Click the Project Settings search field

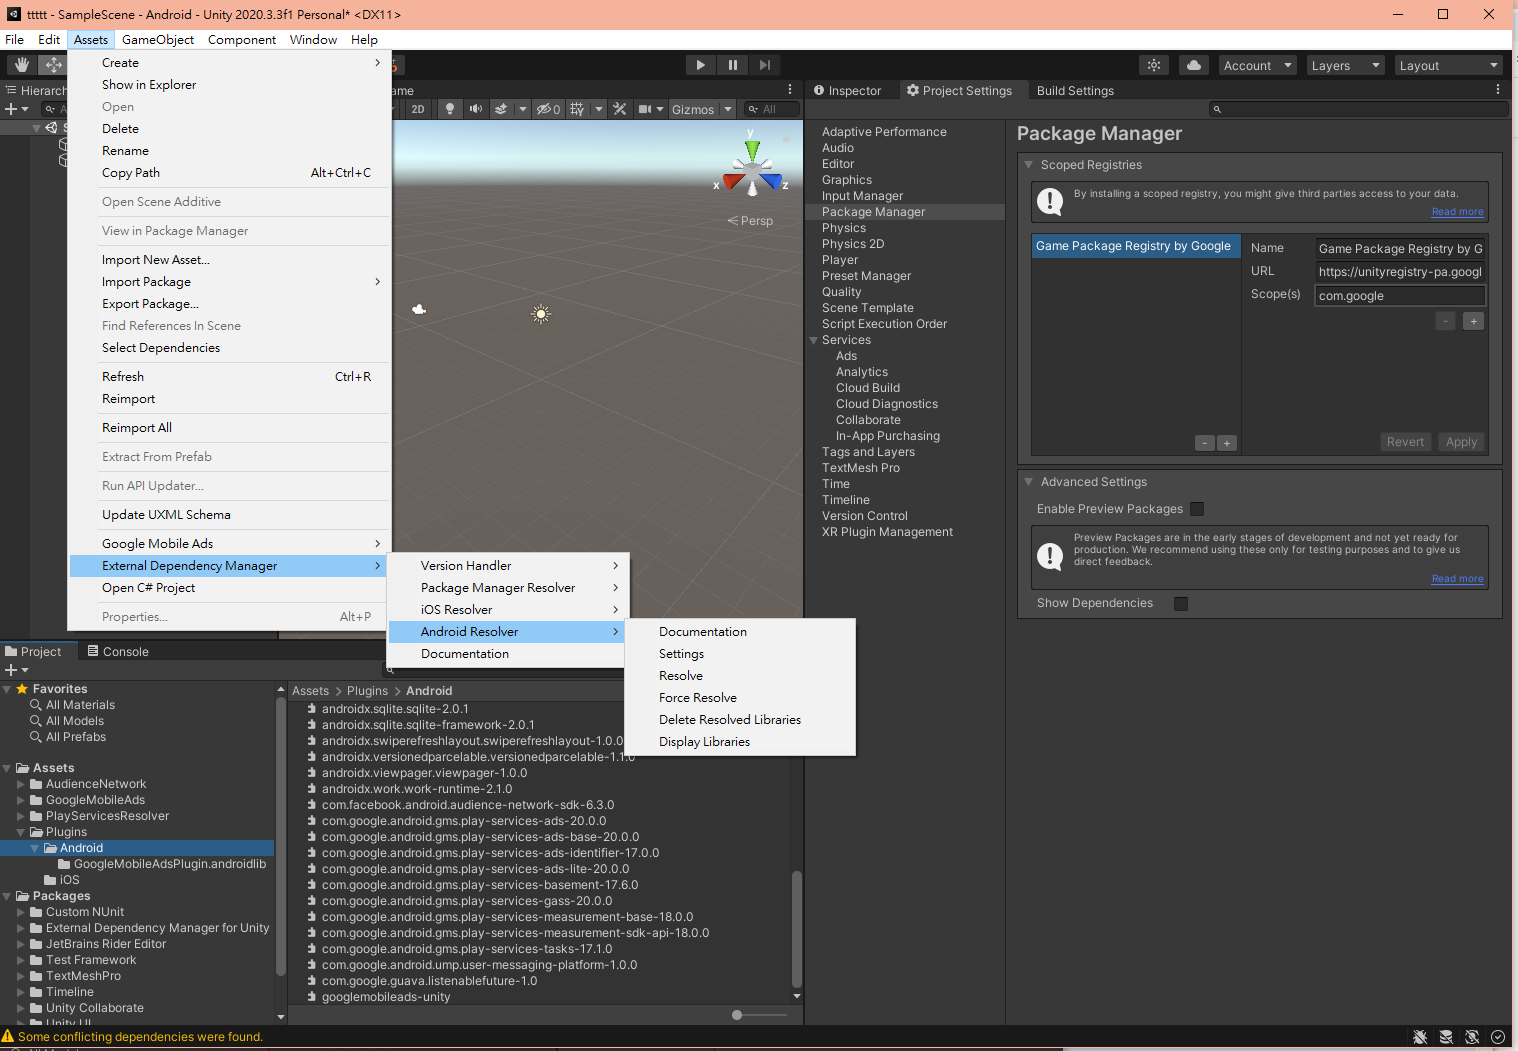pos(1358,109)
